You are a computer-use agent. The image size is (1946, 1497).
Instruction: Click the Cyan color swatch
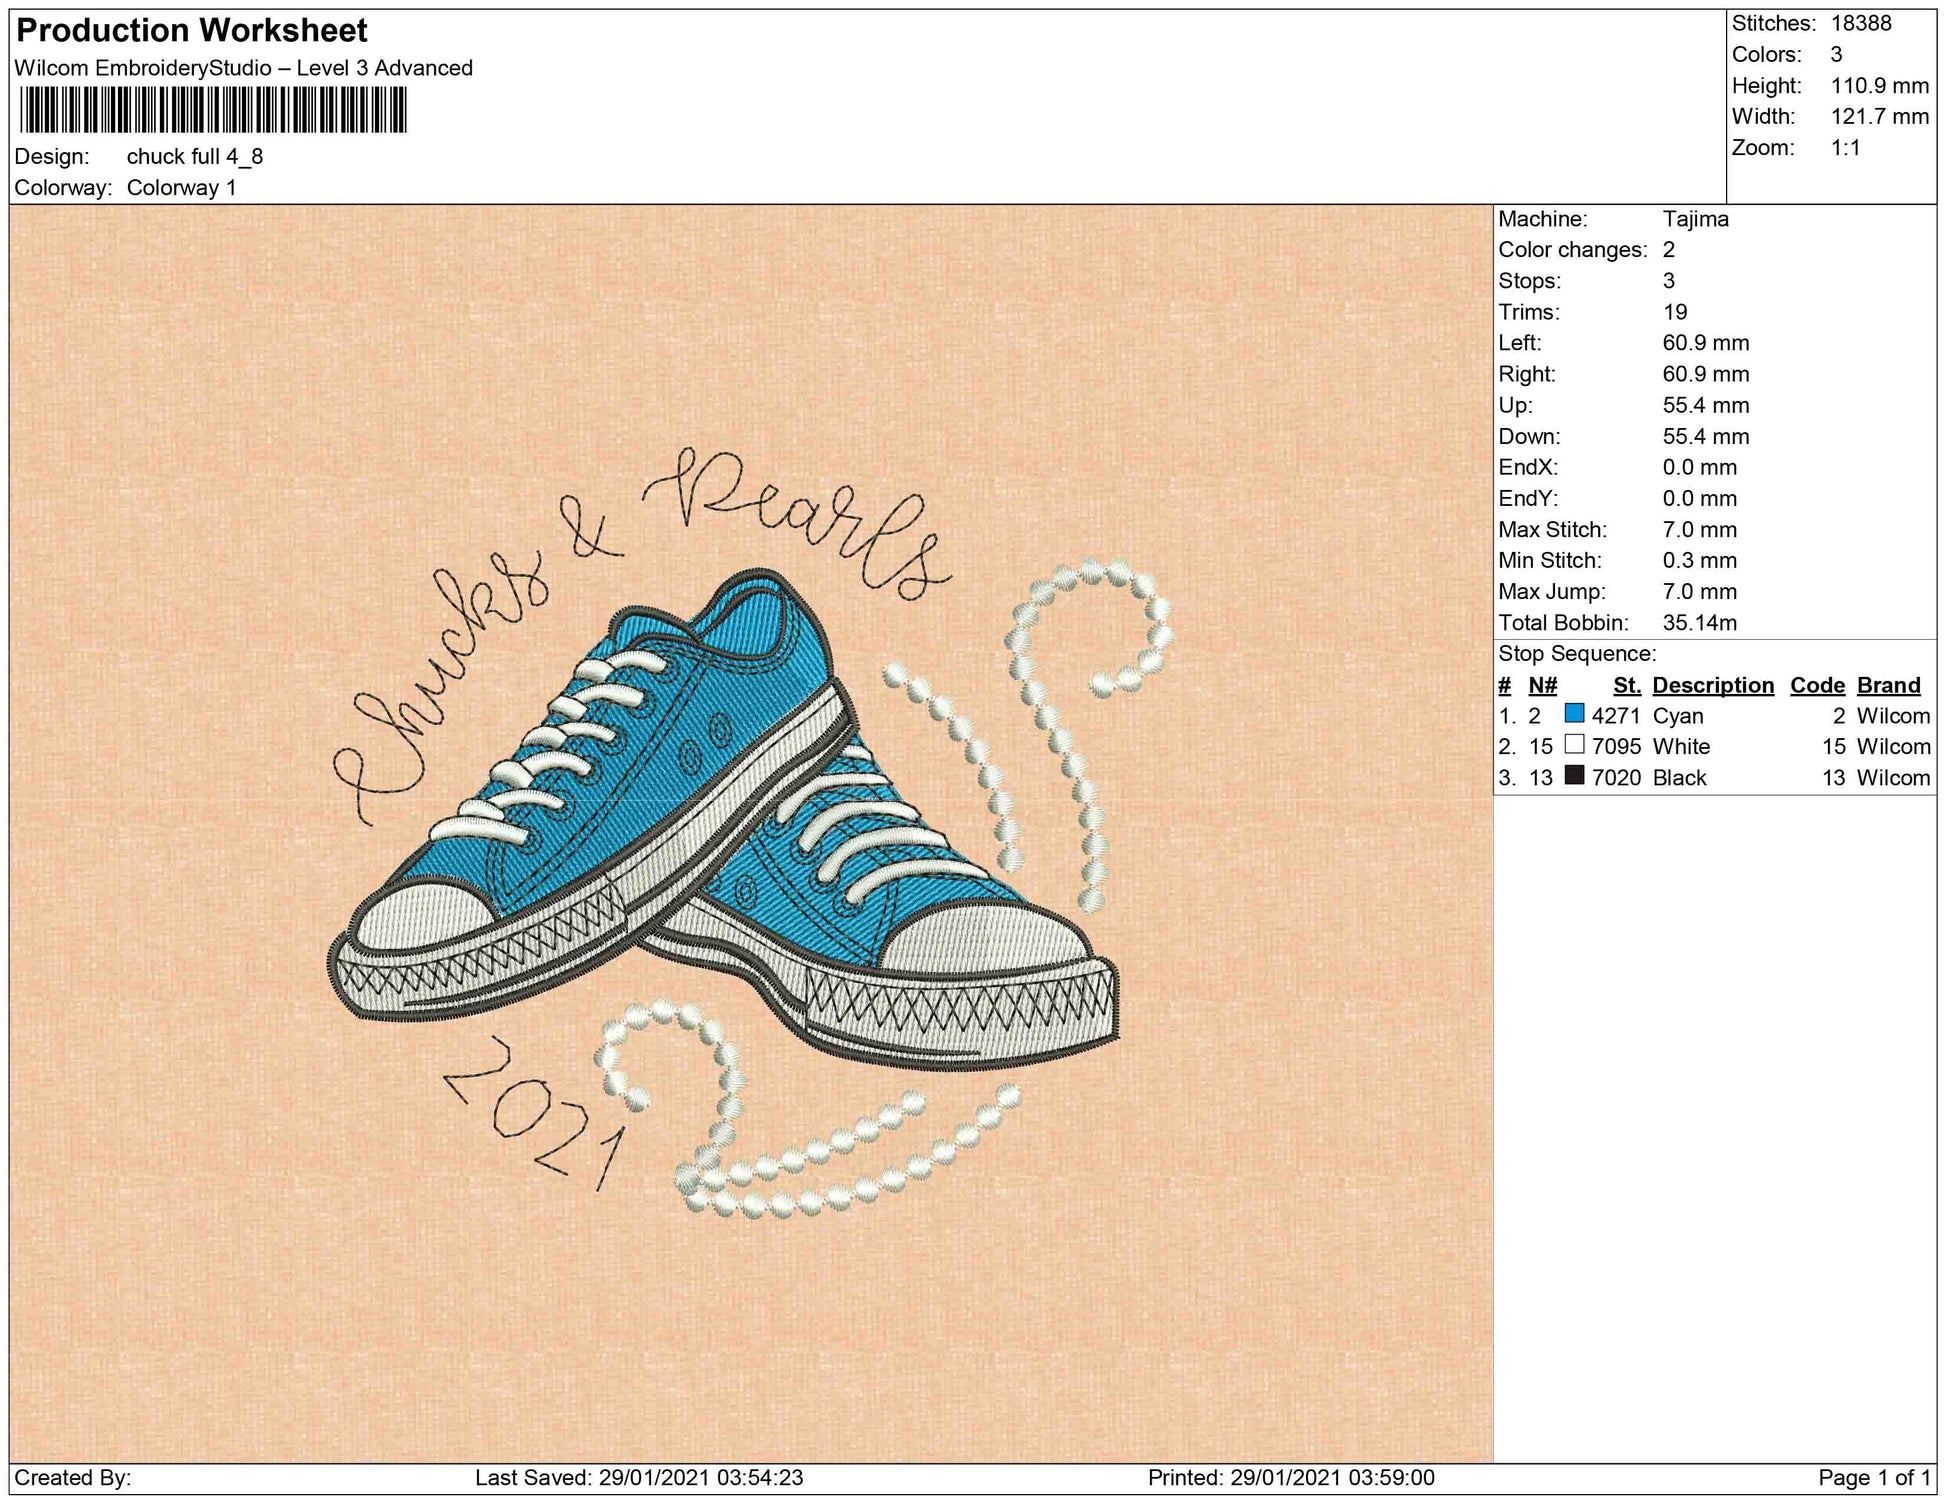click(1574, 714)
